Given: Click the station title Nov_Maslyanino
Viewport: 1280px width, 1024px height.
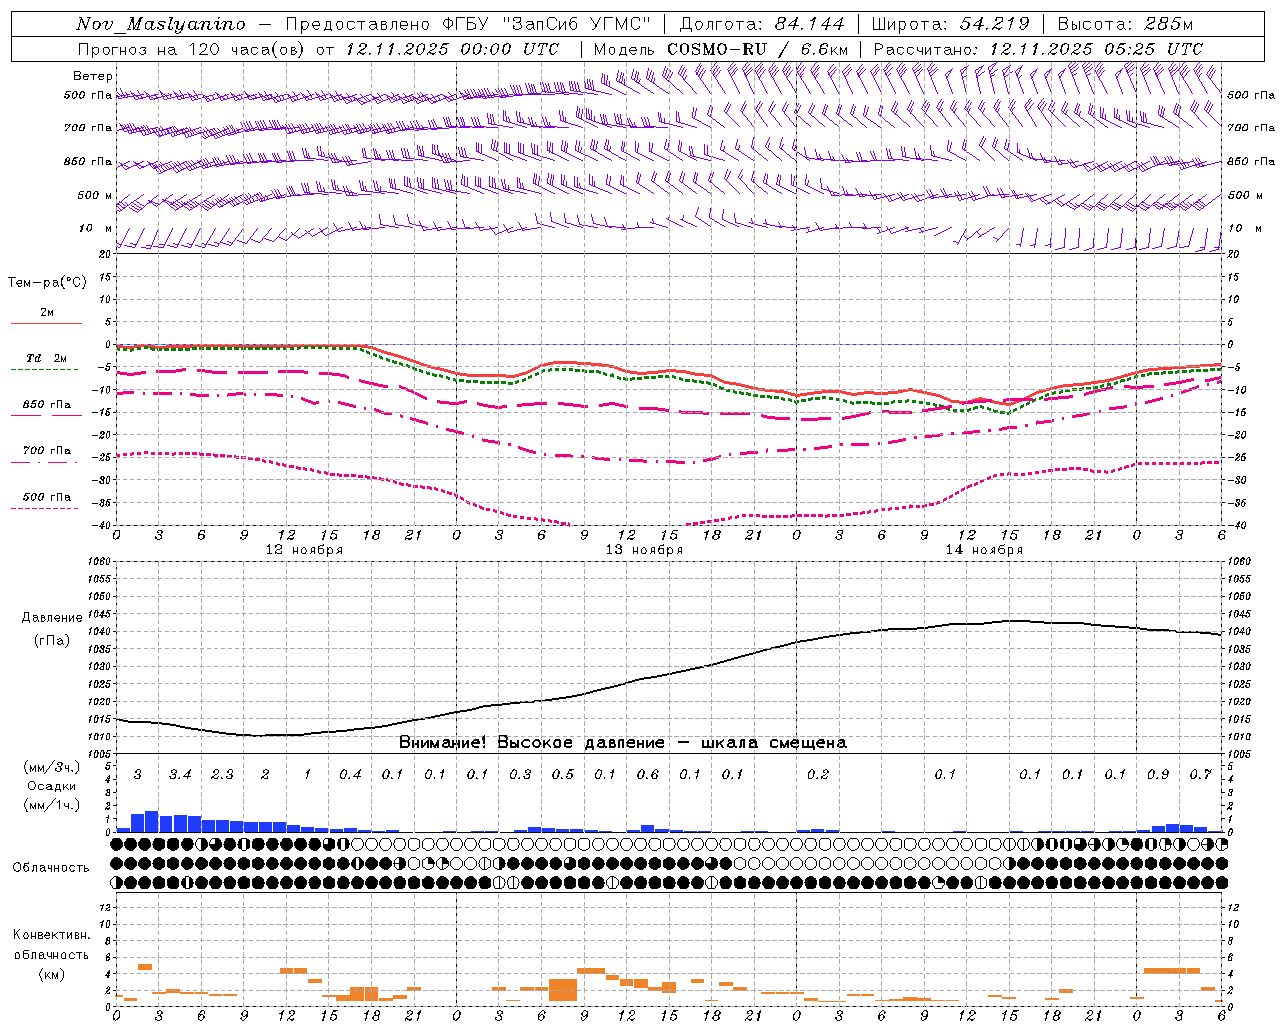Looking at the screenshot, I should point(161,24).
